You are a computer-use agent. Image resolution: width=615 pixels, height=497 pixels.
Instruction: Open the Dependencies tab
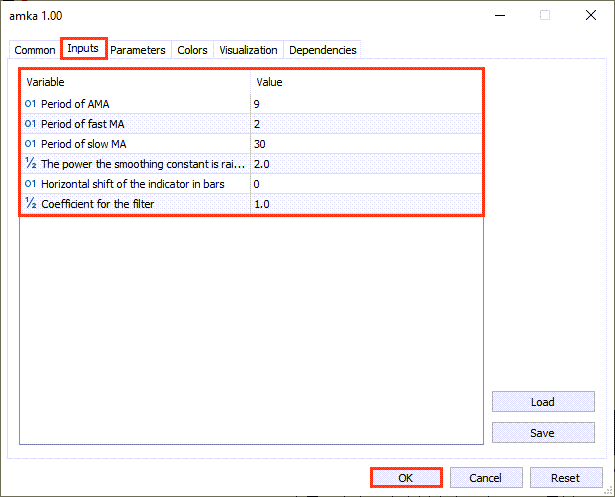pos(322,50)
